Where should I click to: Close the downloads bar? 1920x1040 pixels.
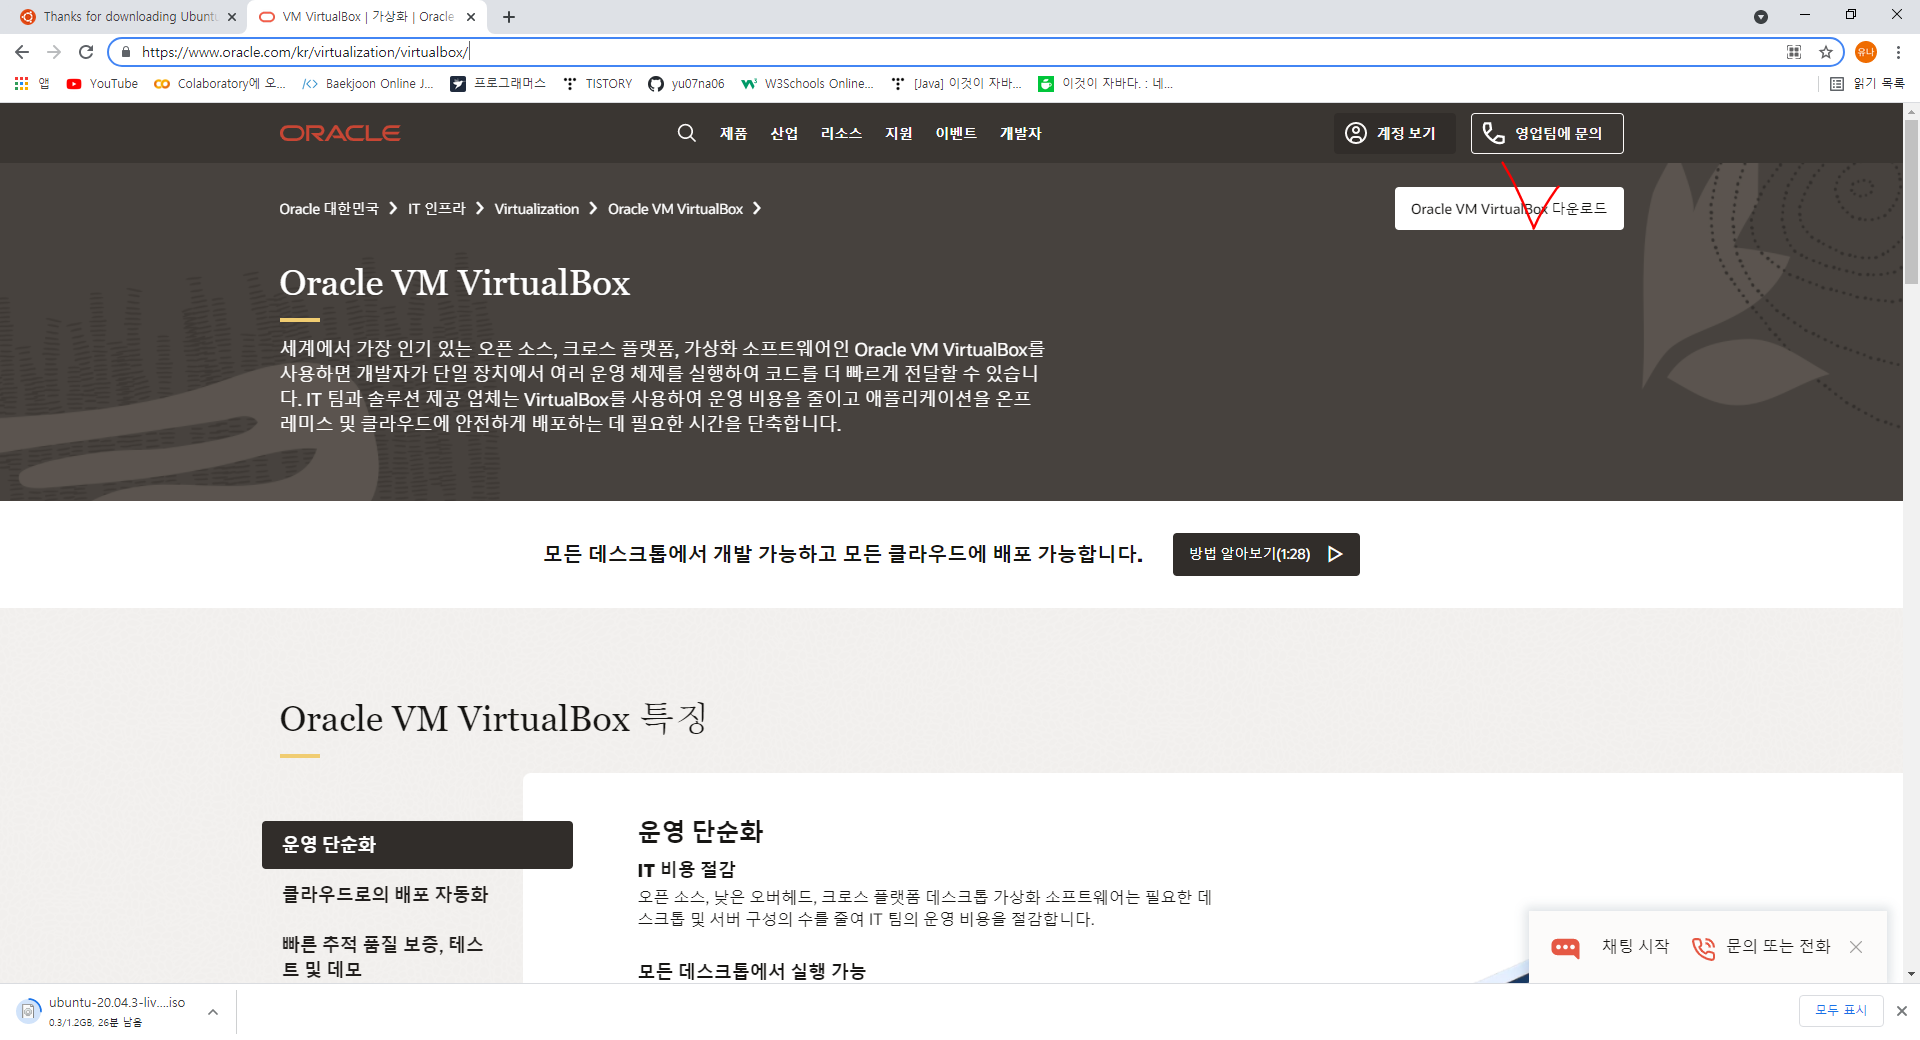pos(1902,1011)
